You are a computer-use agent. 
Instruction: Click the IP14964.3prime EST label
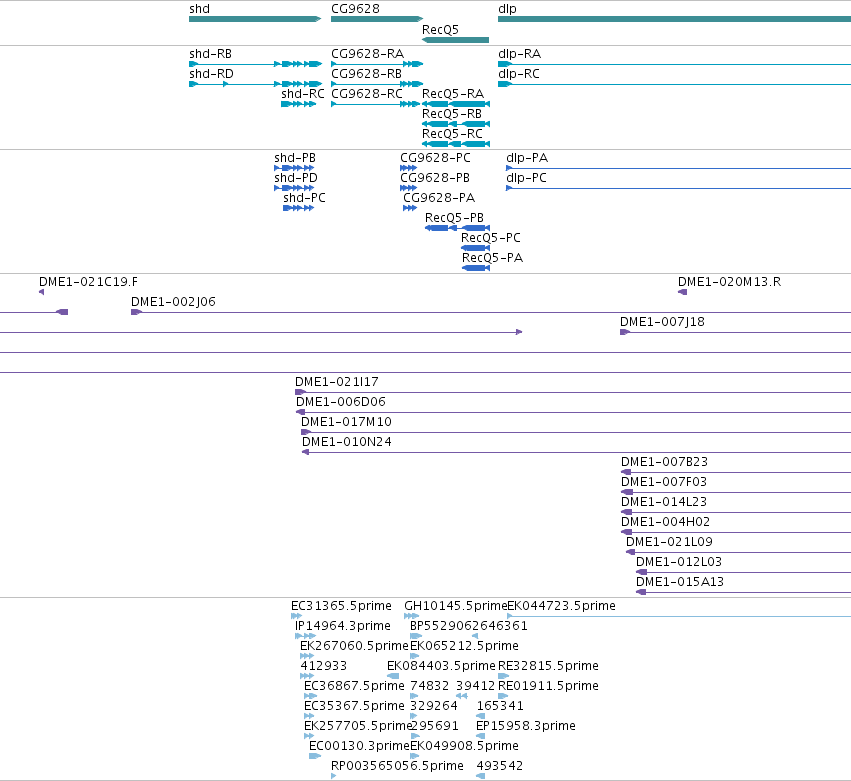click(342, 626)
